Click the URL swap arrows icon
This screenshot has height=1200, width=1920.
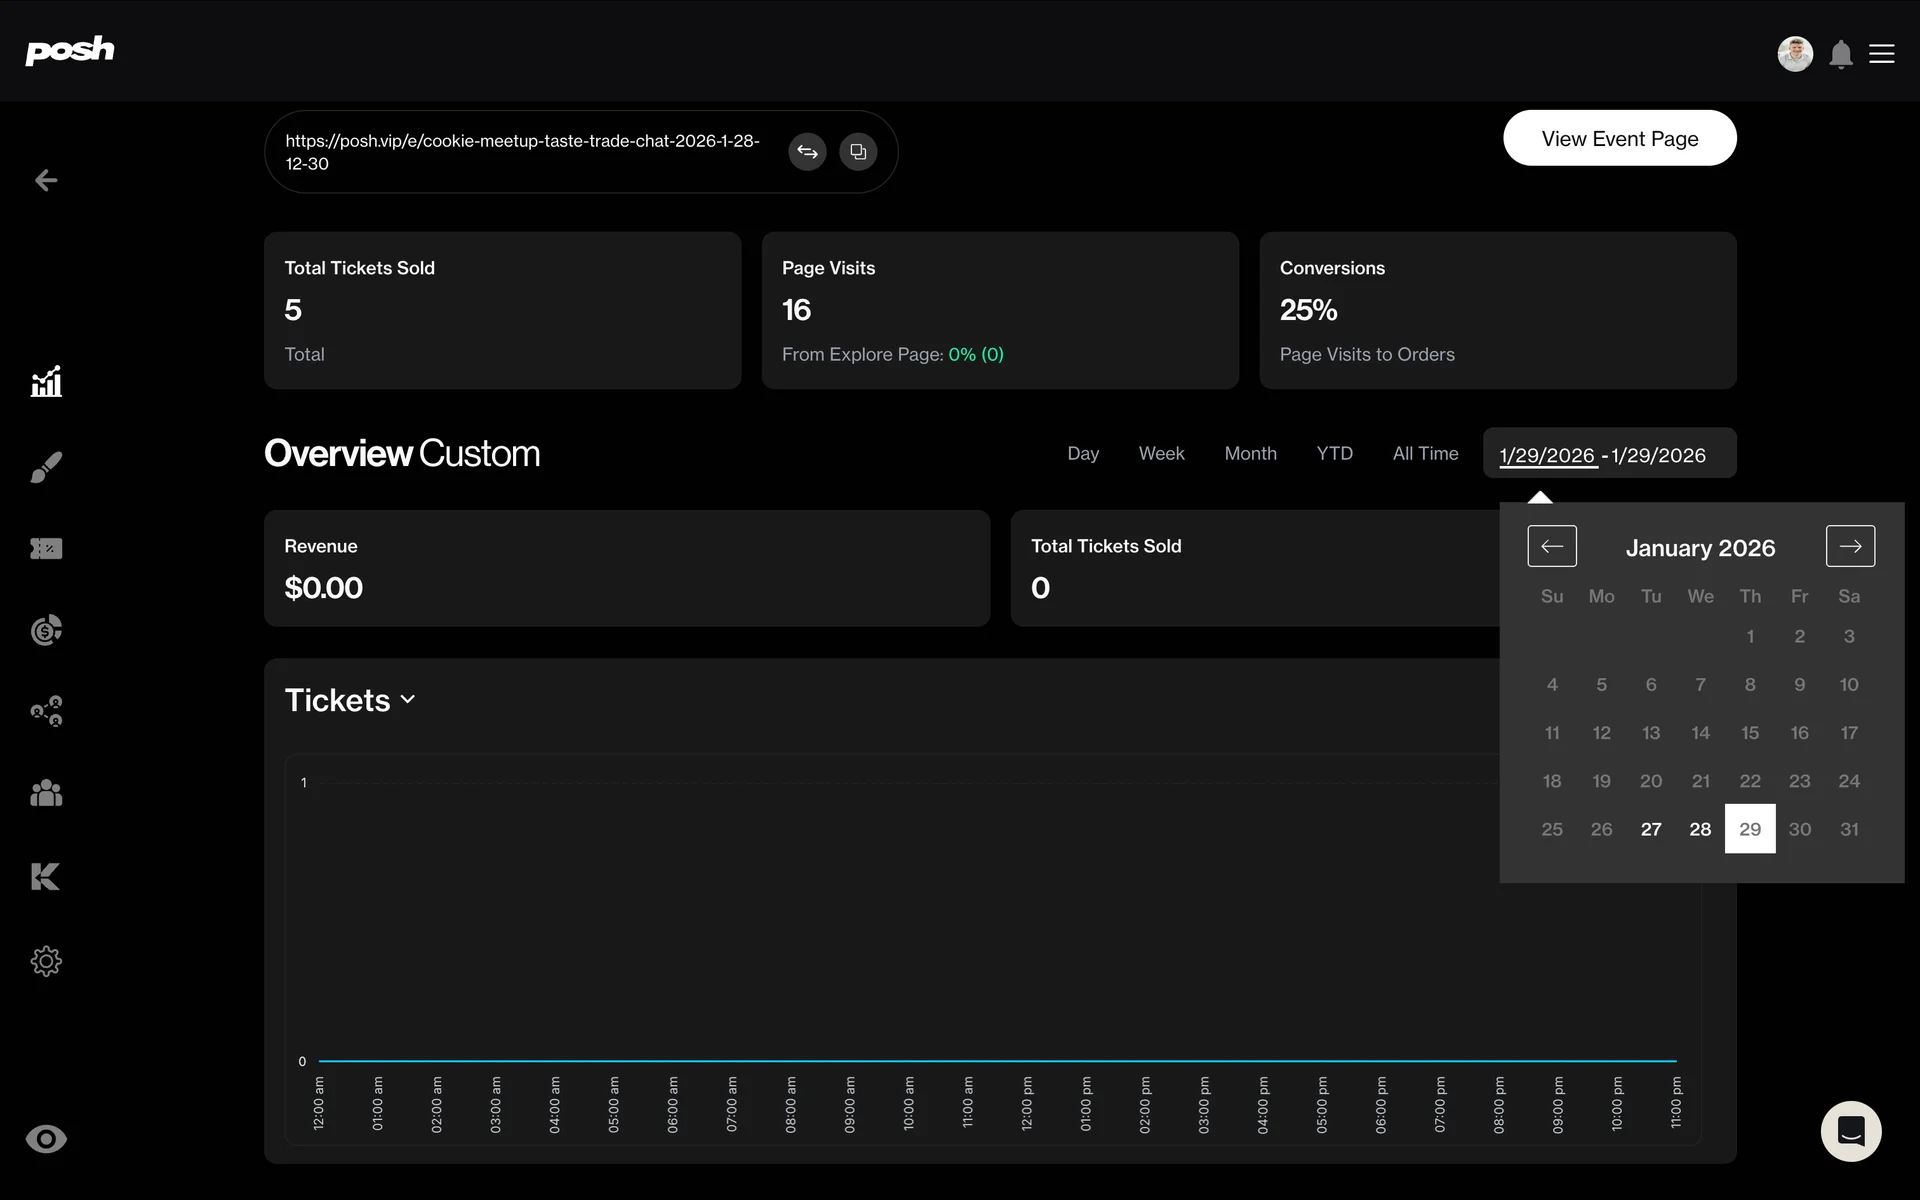click(807, 152)
